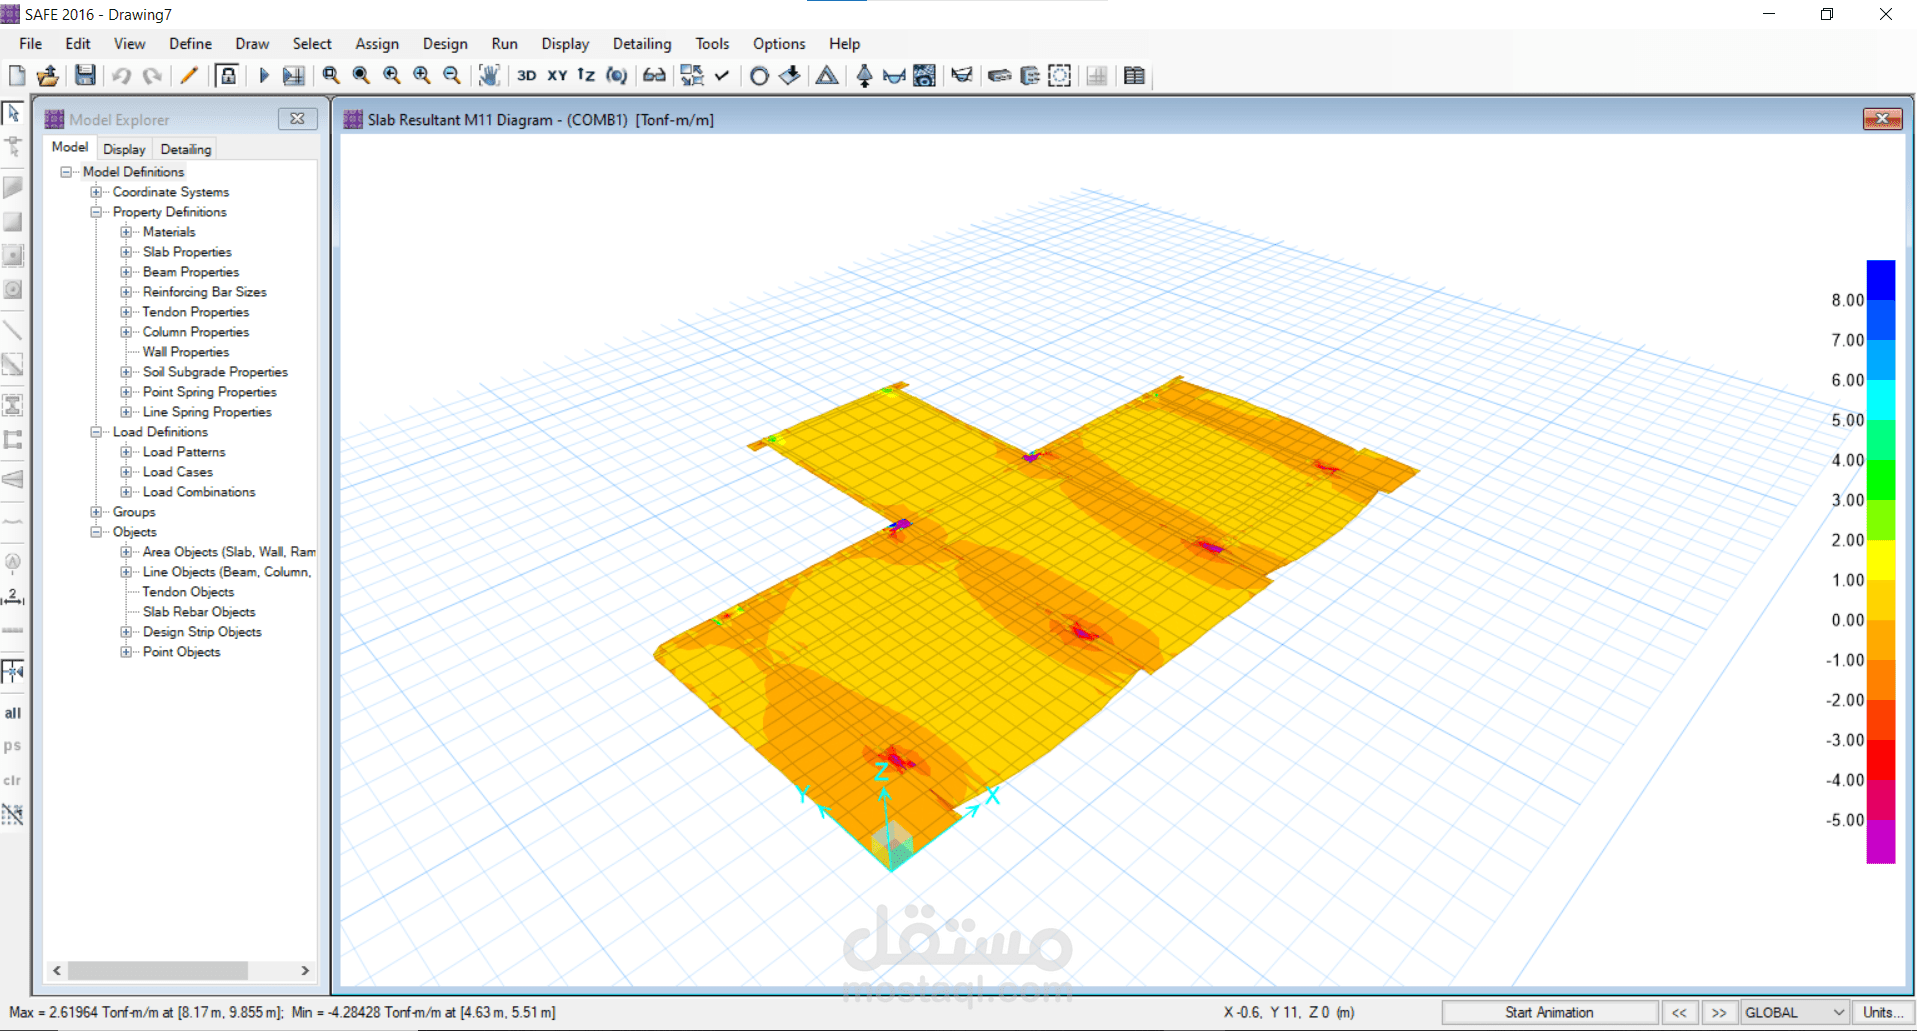Click the checkmark icon in the toolbar
This screenshot has width=1917, height=1031.
click(x=722, y=76)
